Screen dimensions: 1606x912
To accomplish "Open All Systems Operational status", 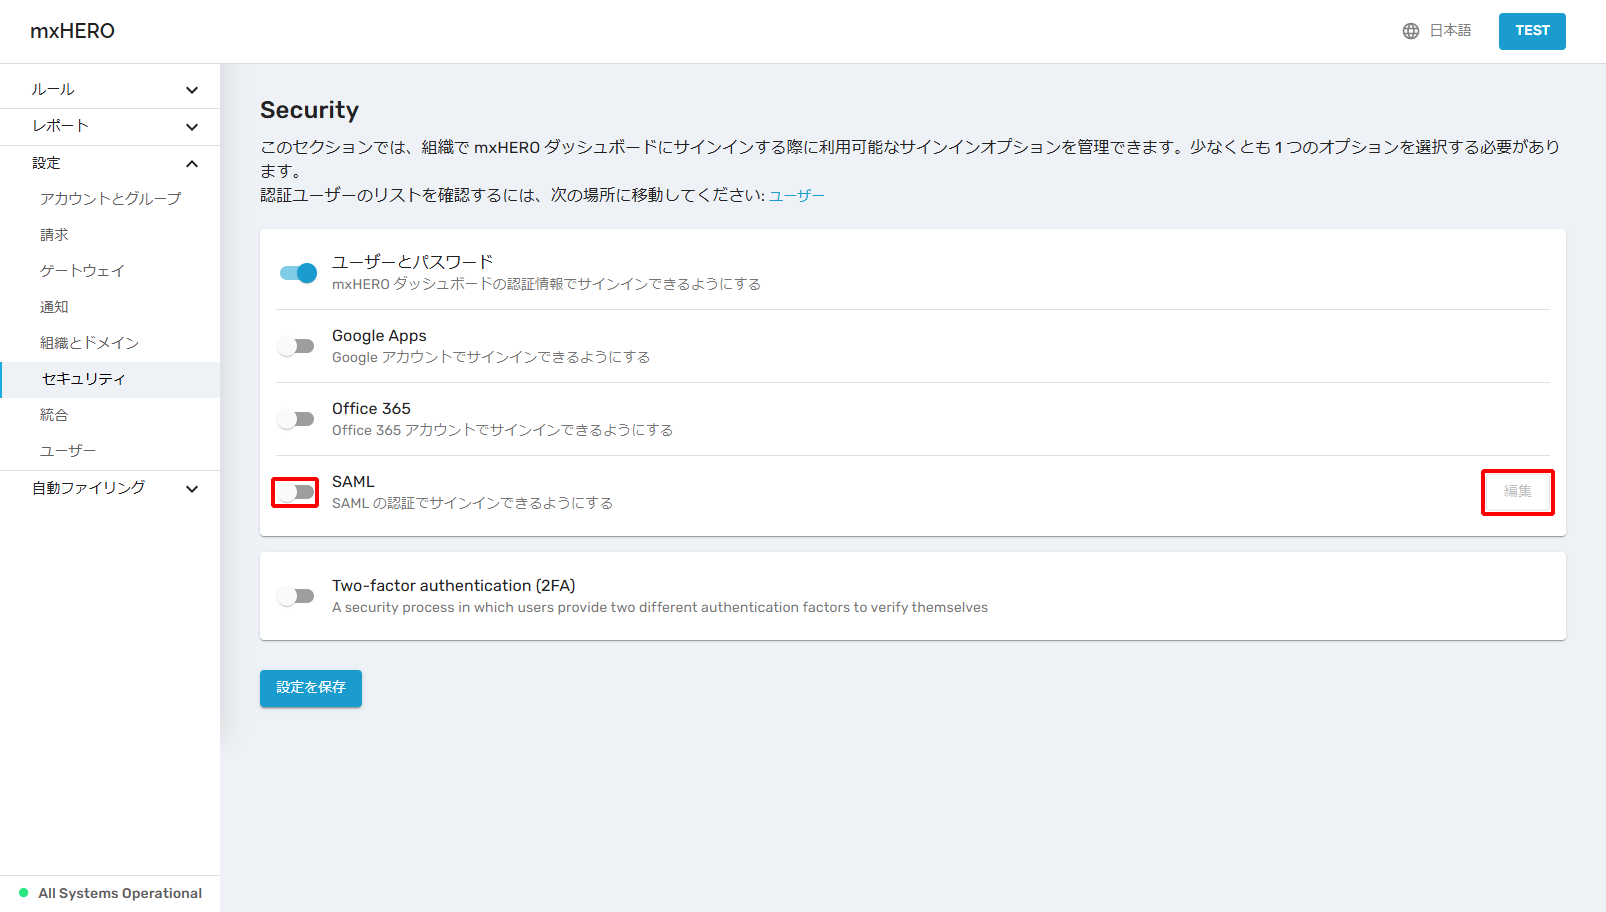I will (120, 893).
